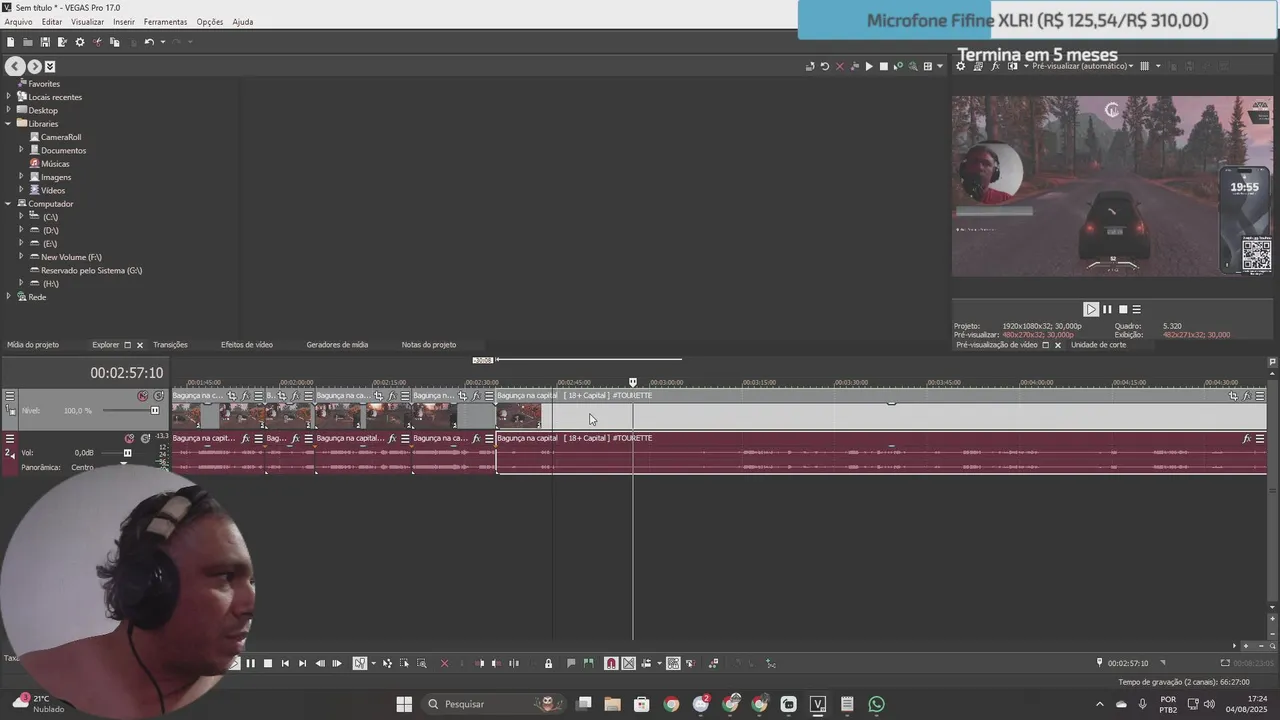Collapse the Libraries tree node
The image size is (1280, 720).
pos(9,124)
